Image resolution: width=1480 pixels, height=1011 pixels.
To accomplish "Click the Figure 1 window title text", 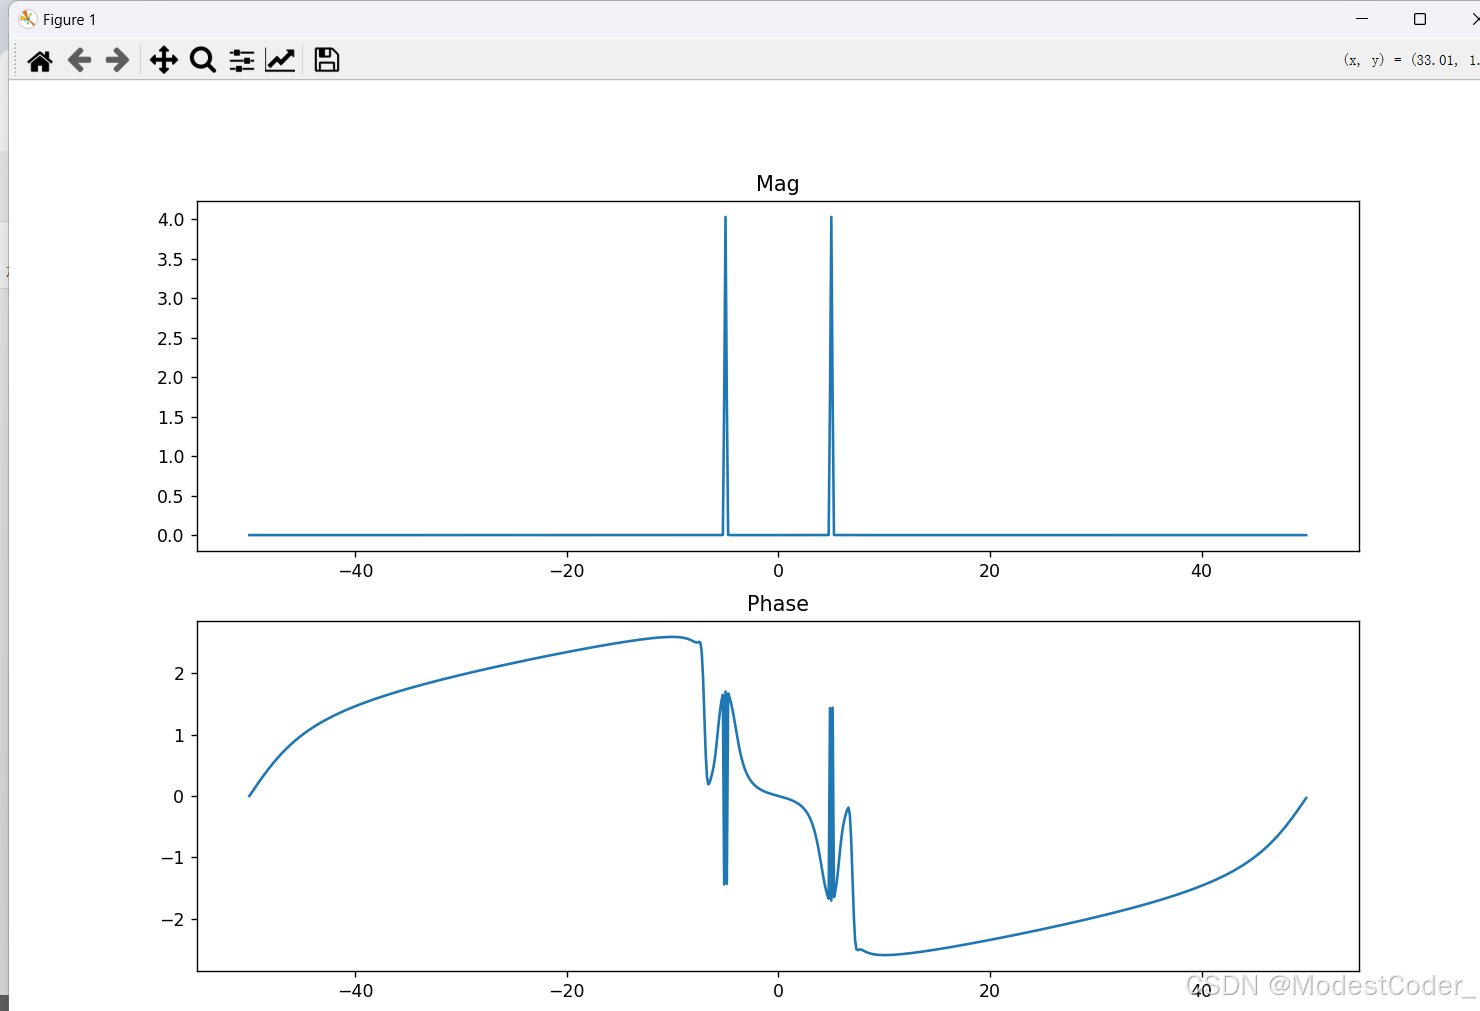I will point(69,20).
